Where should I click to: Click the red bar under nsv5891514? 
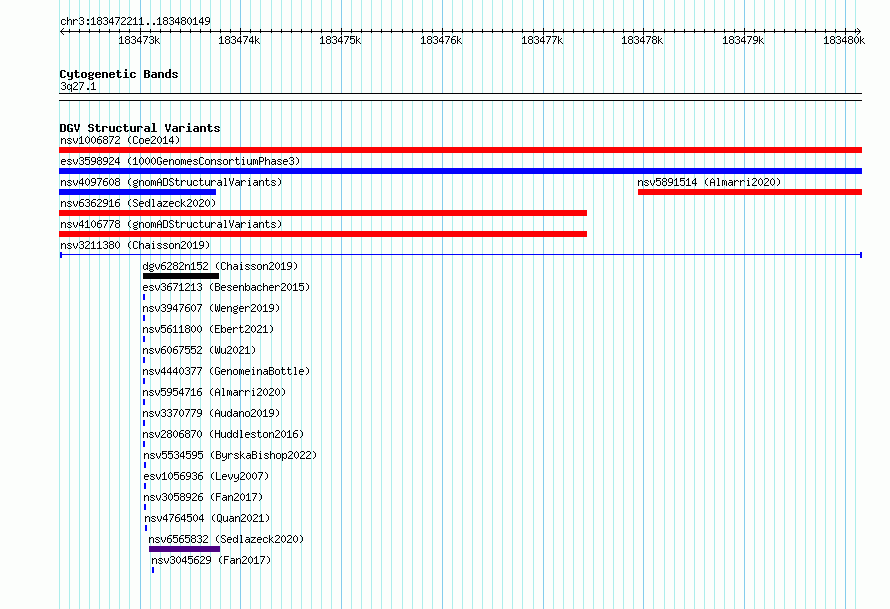coord(750,192)
